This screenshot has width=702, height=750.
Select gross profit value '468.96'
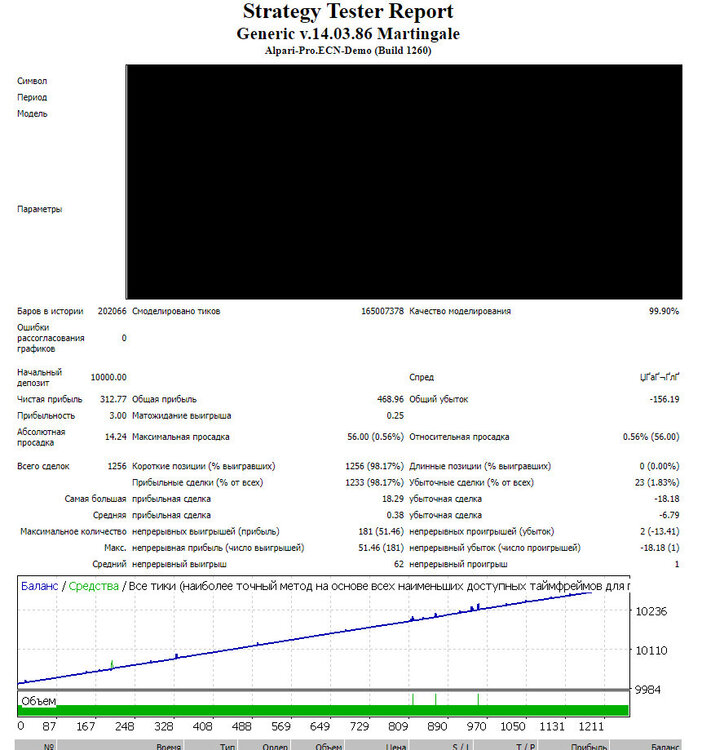pyautogui.click(x=390, y=399)
